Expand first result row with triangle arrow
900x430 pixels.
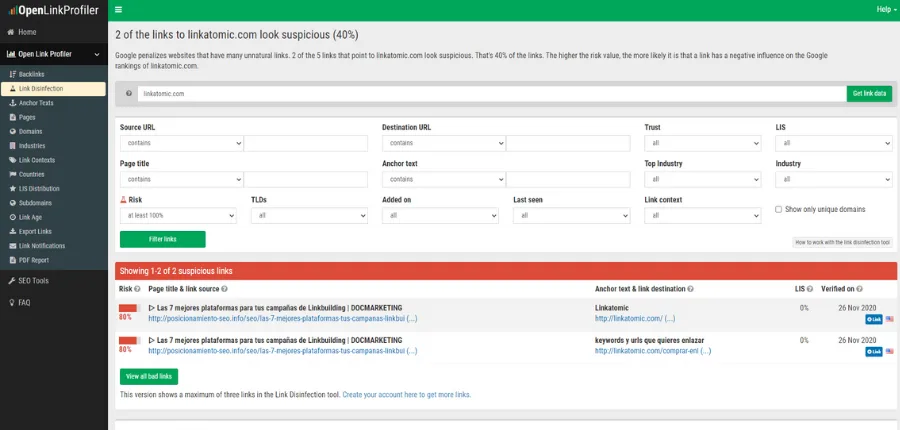point(152,308)
